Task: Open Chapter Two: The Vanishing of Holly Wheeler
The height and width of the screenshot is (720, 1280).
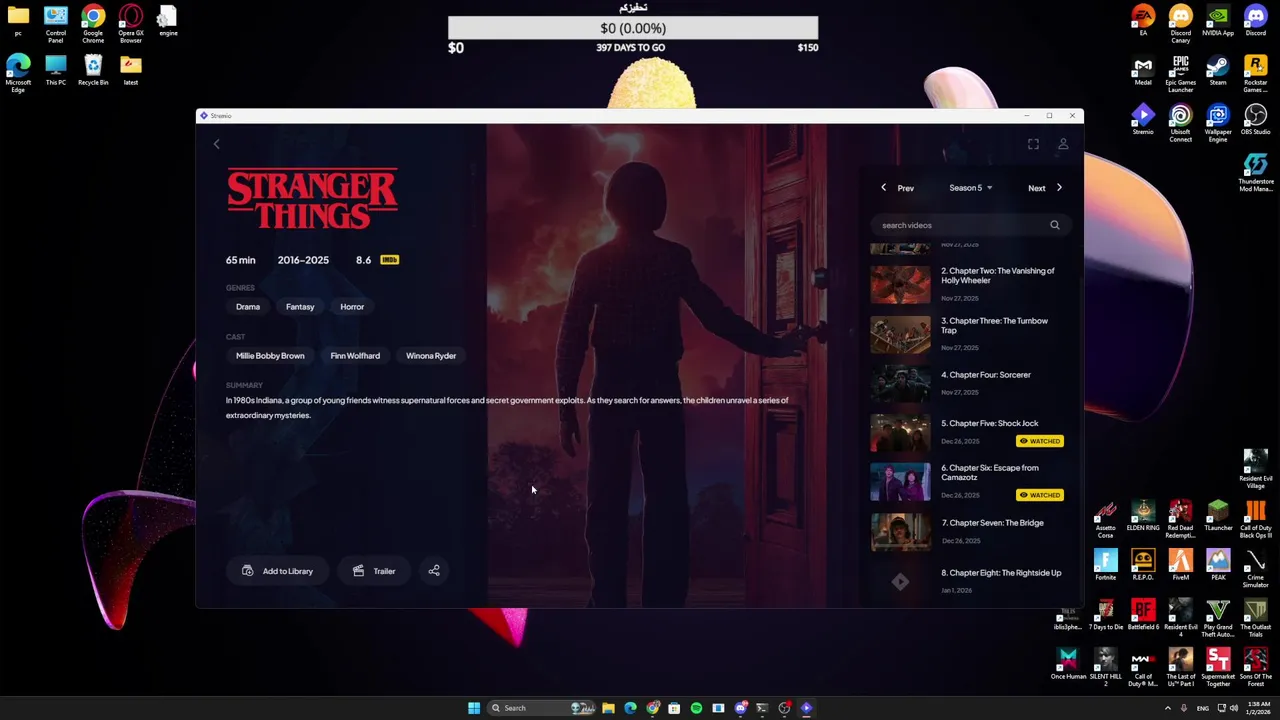Action: click(x=969, y=284)
